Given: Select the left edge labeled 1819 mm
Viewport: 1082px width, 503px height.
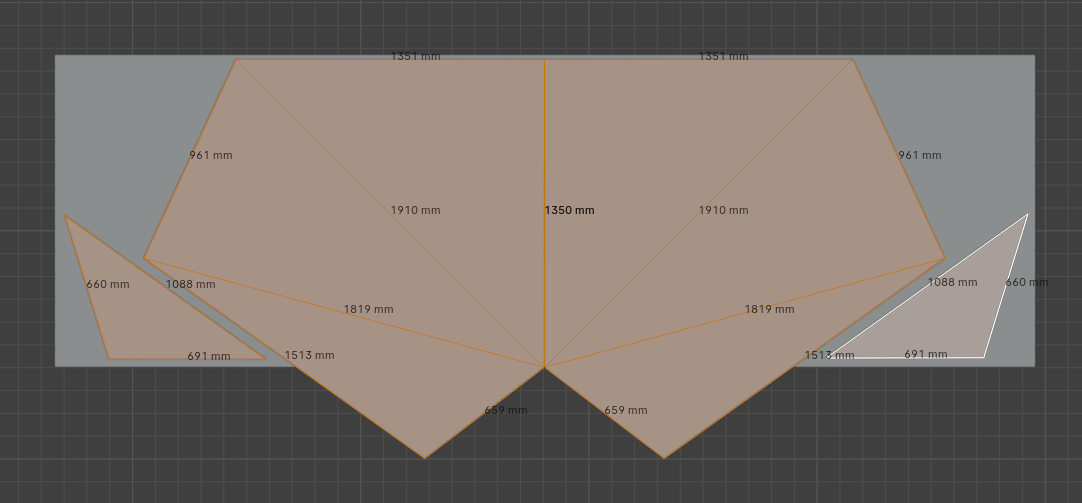Looking at the screenshot, I should click(x=300, y=299).
